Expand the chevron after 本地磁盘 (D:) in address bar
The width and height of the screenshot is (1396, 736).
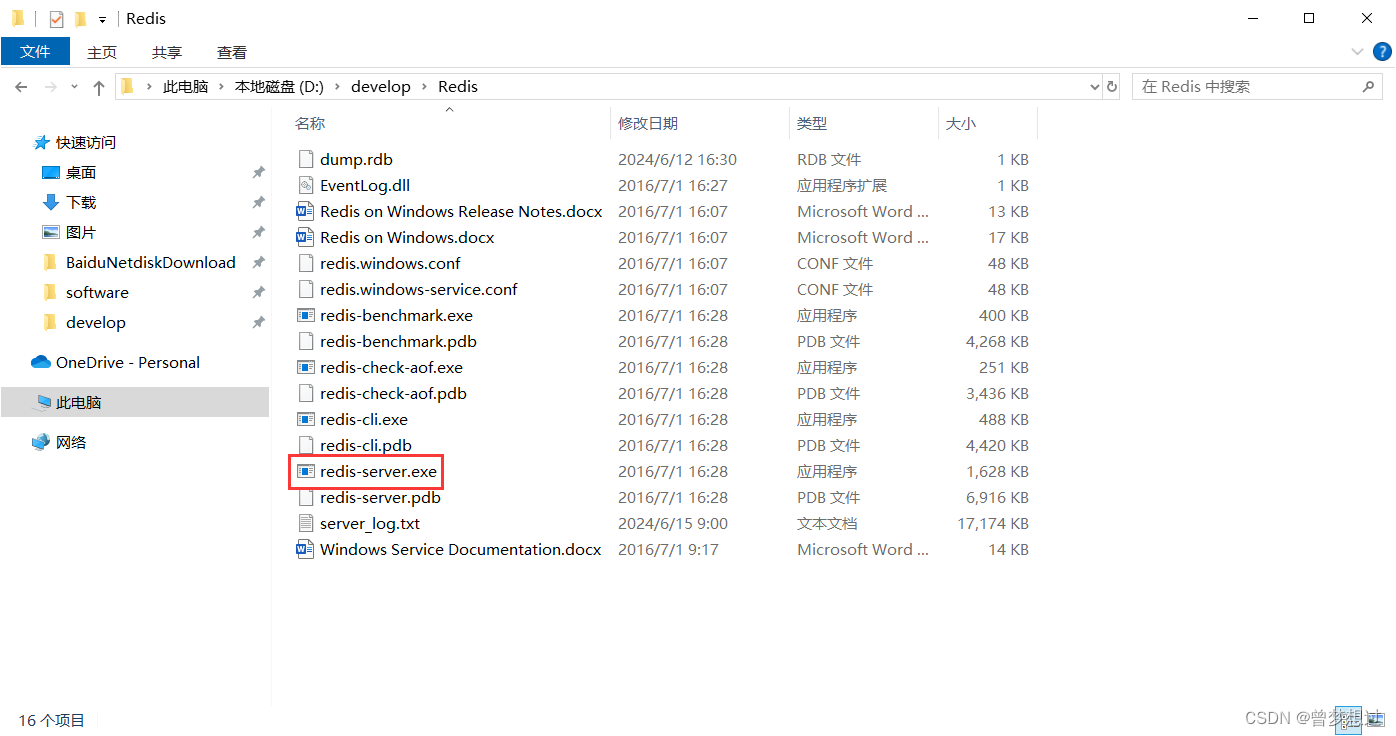[x=338, y=87]
